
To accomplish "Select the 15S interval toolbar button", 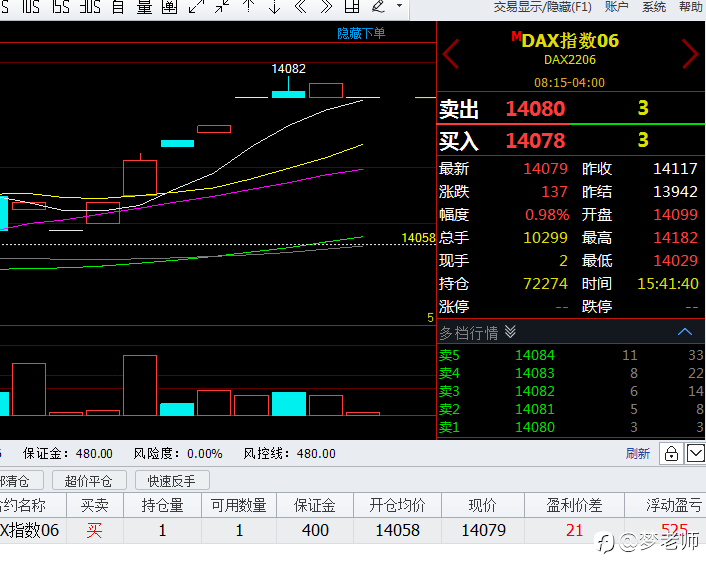I will 60,7.
